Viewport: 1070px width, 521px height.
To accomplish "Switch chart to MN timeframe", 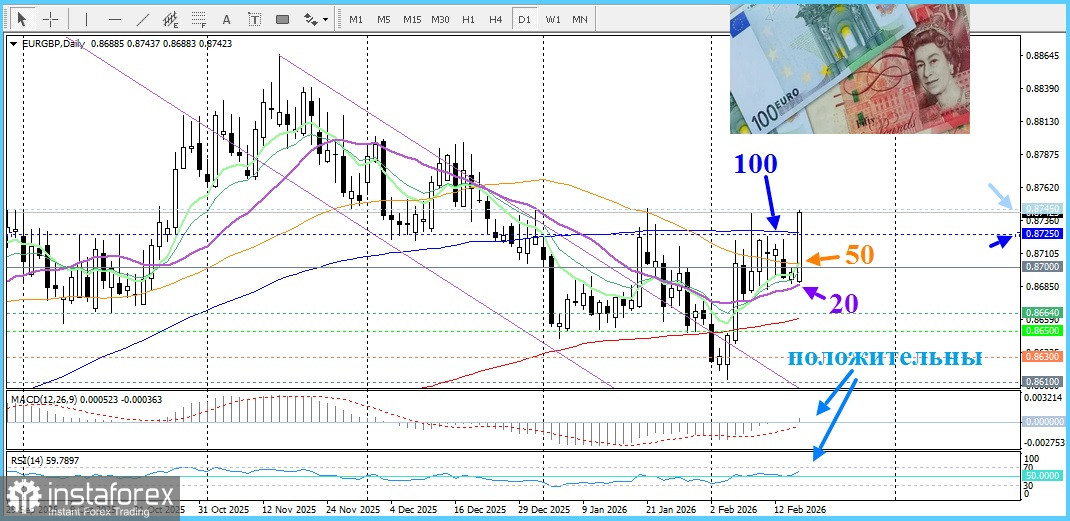I will point(580,19).
